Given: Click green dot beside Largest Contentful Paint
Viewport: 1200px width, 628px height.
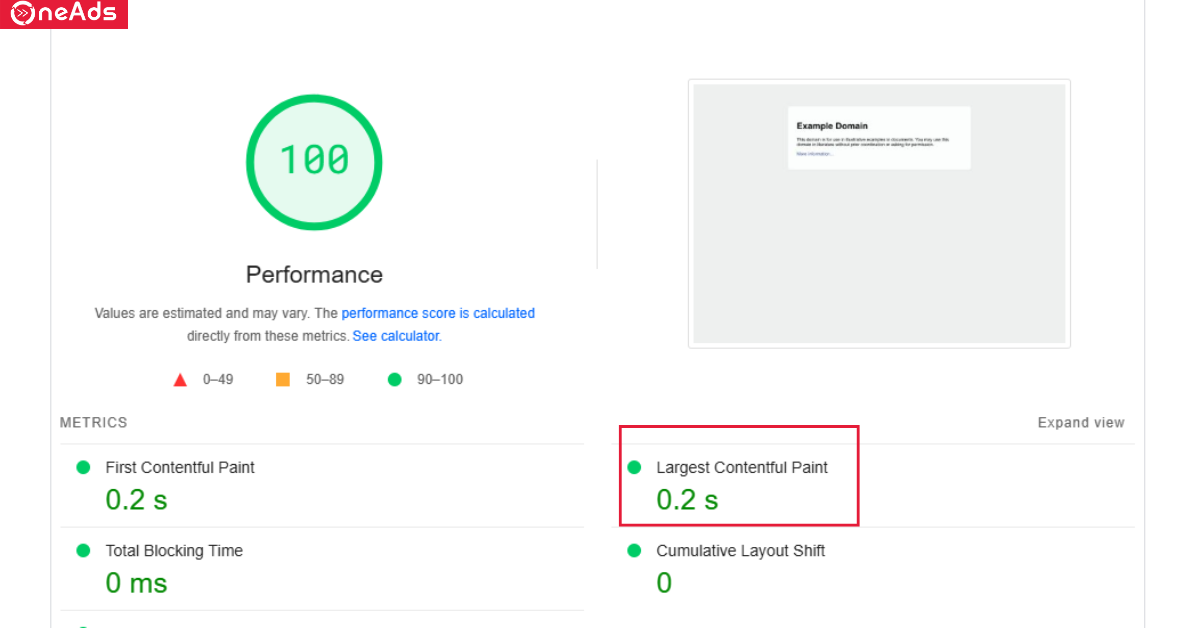Looking at the screenshot, I should 634,467.
